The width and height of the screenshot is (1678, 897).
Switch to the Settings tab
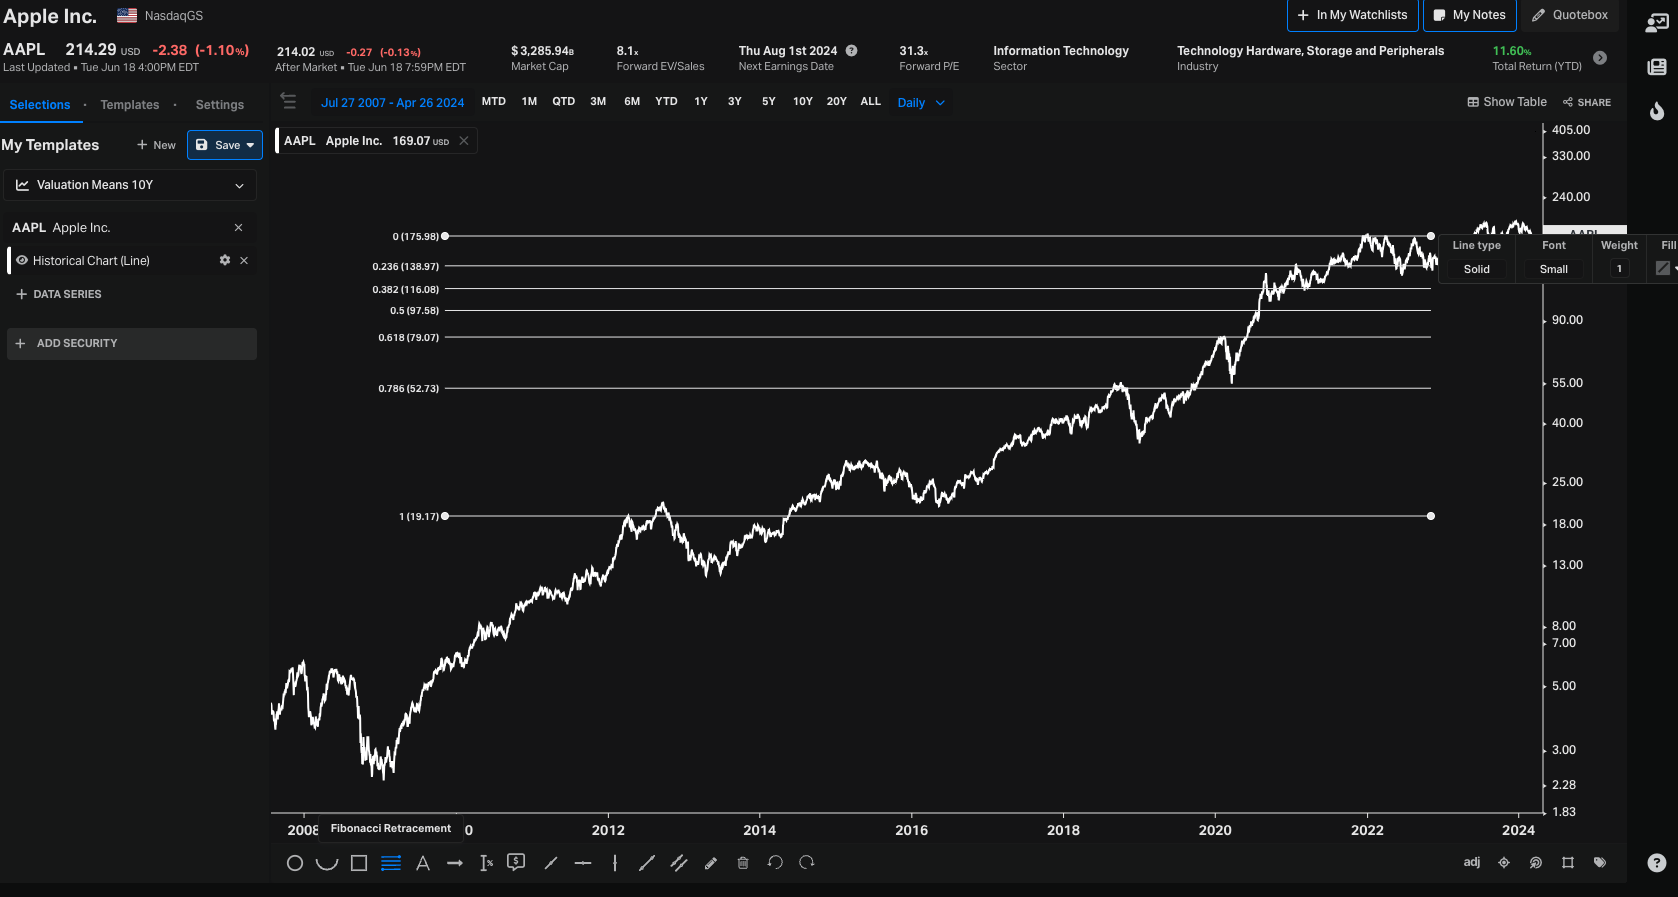[220, 105]
